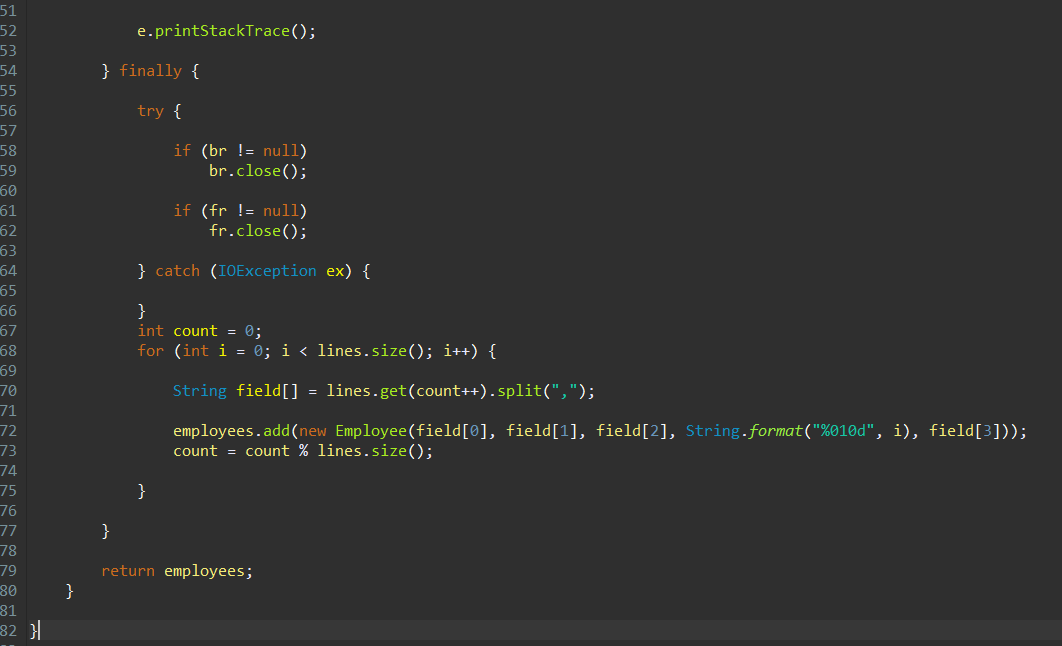Click br.close() on line 59
The image size is (1062, 646).
(256, 170)
